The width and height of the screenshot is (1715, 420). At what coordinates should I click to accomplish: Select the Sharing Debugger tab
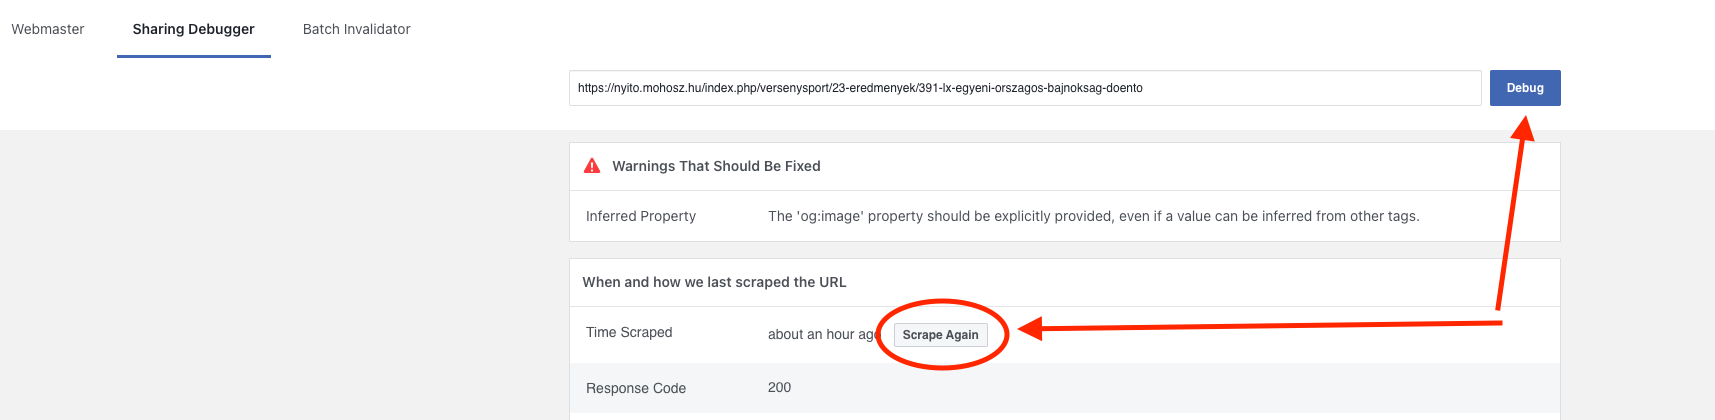[x=193, y=29]
